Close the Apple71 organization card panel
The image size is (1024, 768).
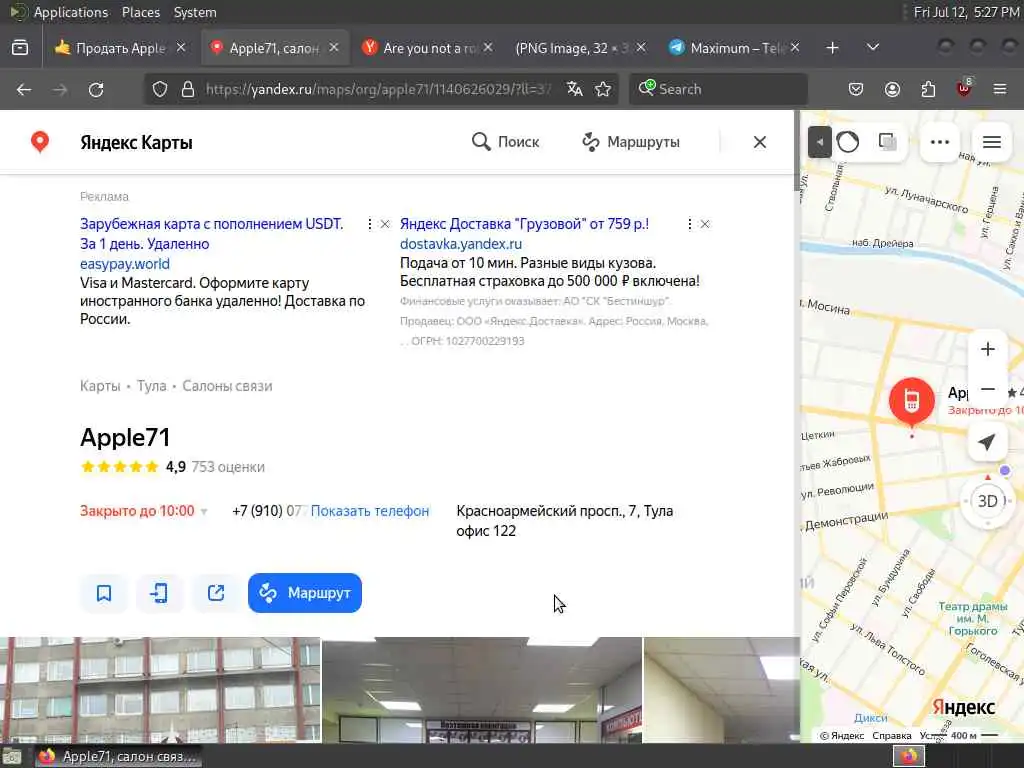coord(760,142)
